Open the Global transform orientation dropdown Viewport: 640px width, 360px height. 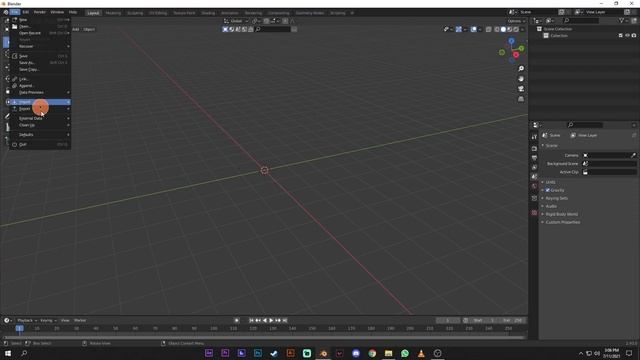236,21
